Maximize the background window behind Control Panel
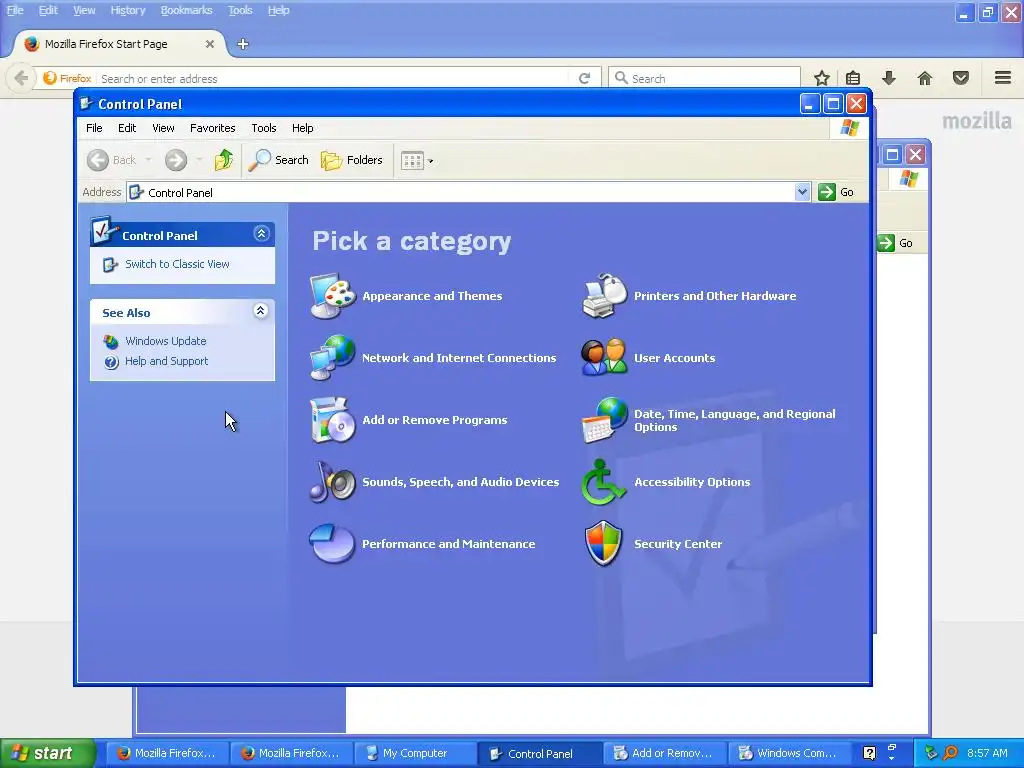This screenshot has width=1024, height=768. click(x=892, y=155)
